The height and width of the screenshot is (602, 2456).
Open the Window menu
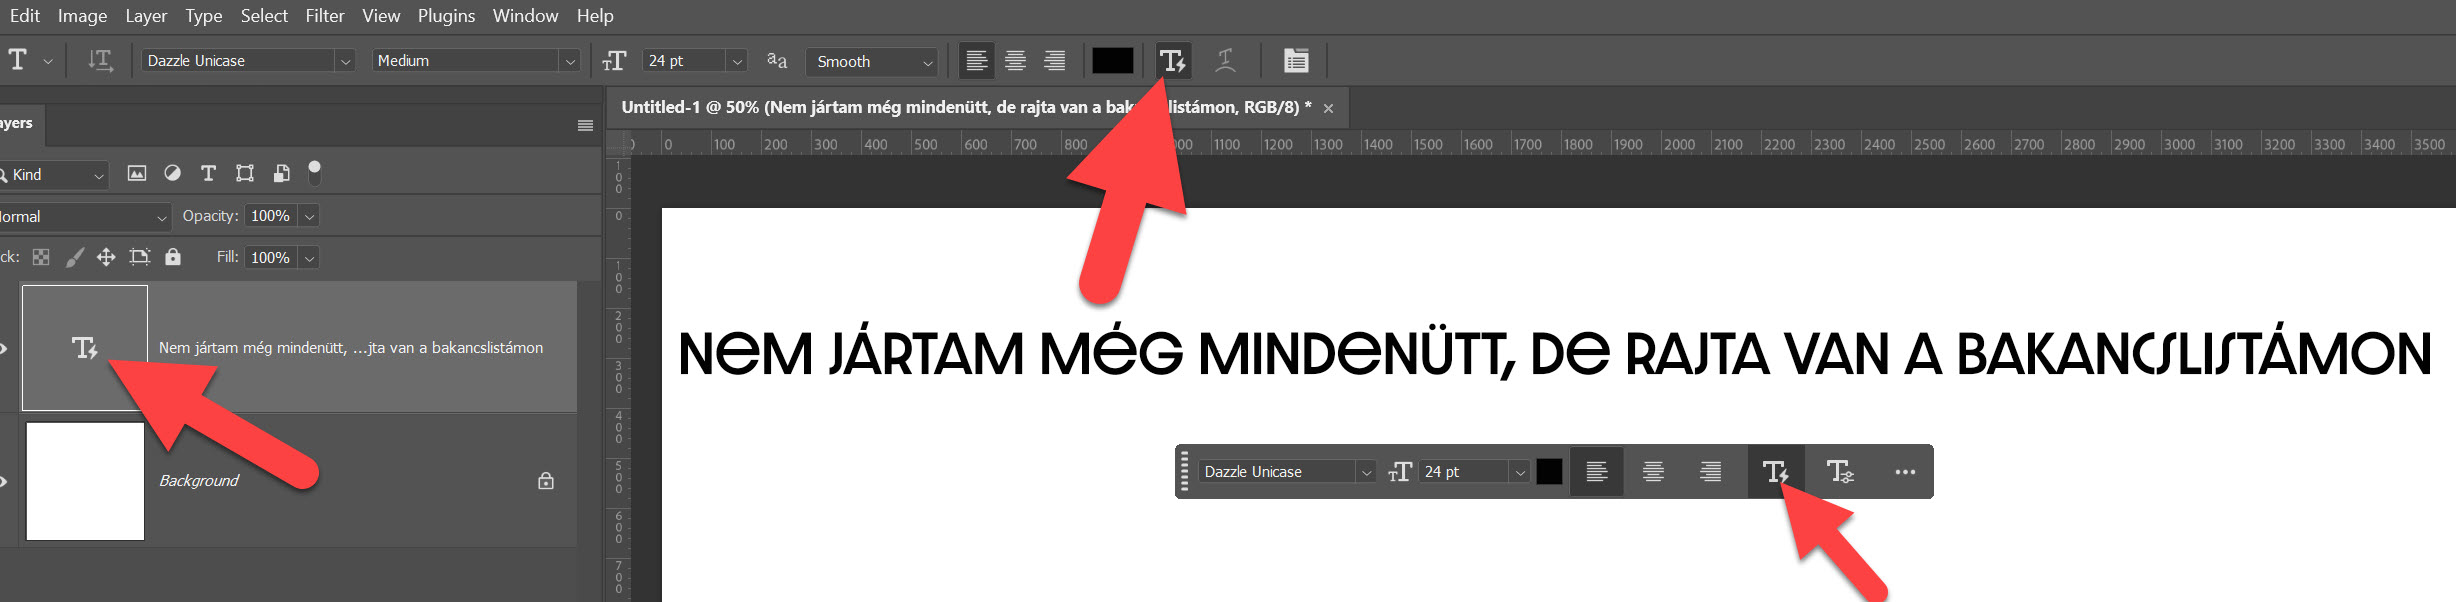click(x=525, y=16)
